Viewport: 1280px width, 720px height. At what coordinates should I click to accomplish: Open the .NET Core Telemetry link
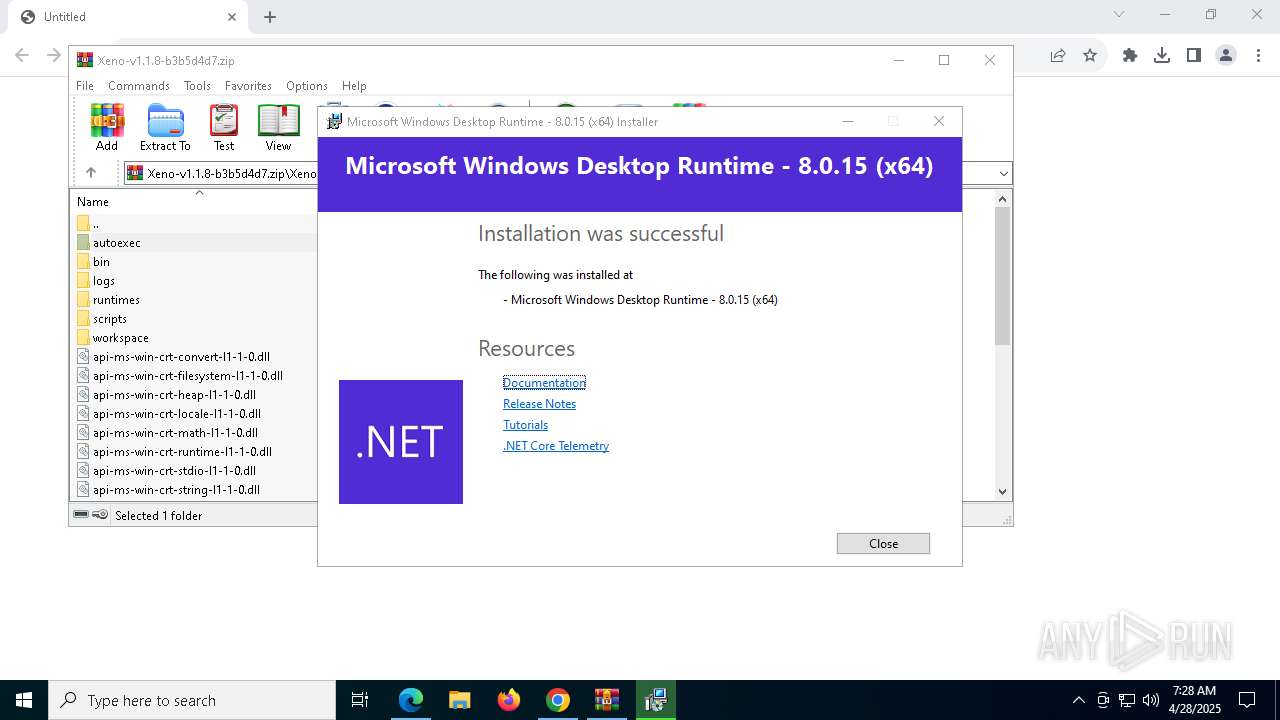click(556, 446)
